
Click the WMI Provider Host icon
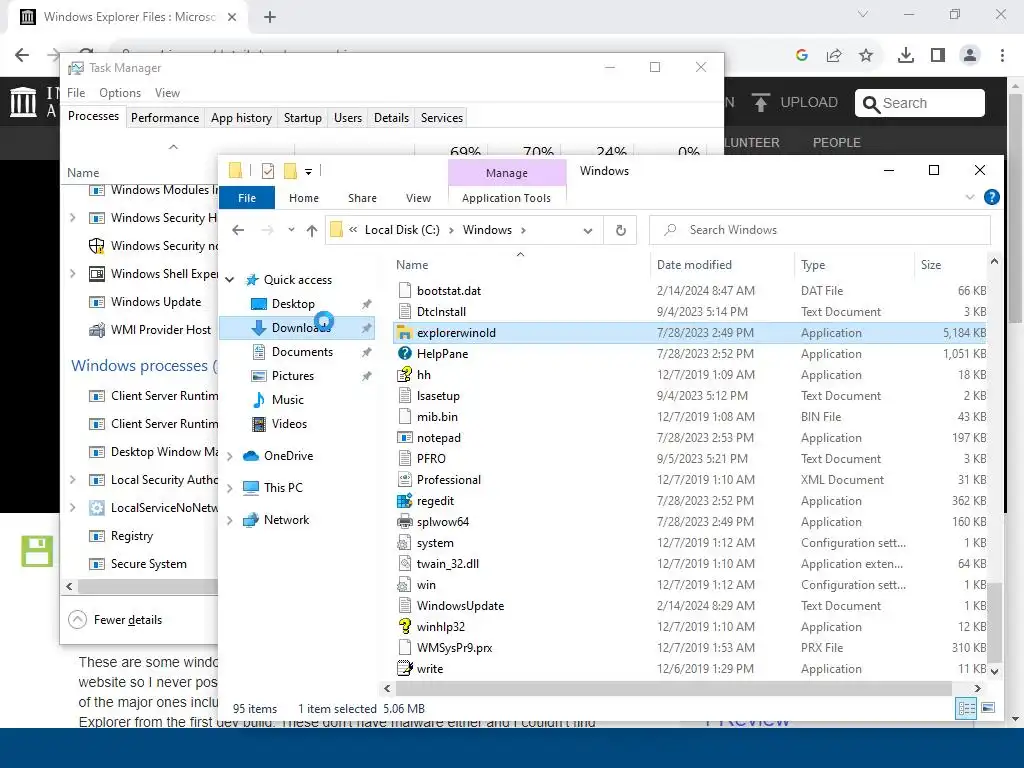(x=97, y=330)
